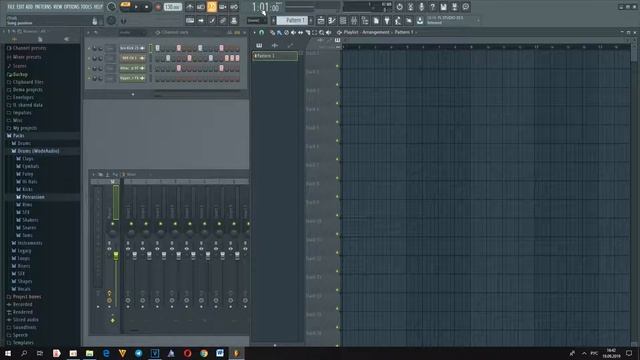Select the Playlist zoom tool

click(322, 32)
